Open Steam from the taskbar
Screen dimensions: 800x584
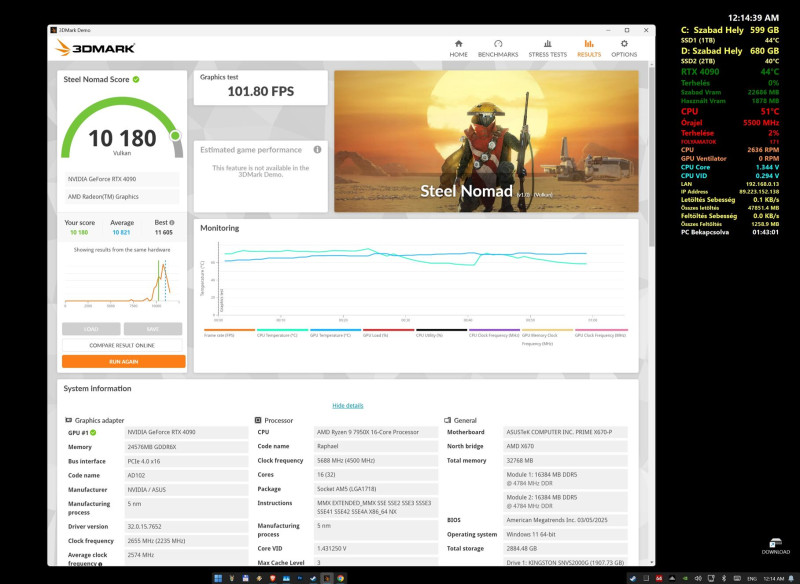pos(313,578)
